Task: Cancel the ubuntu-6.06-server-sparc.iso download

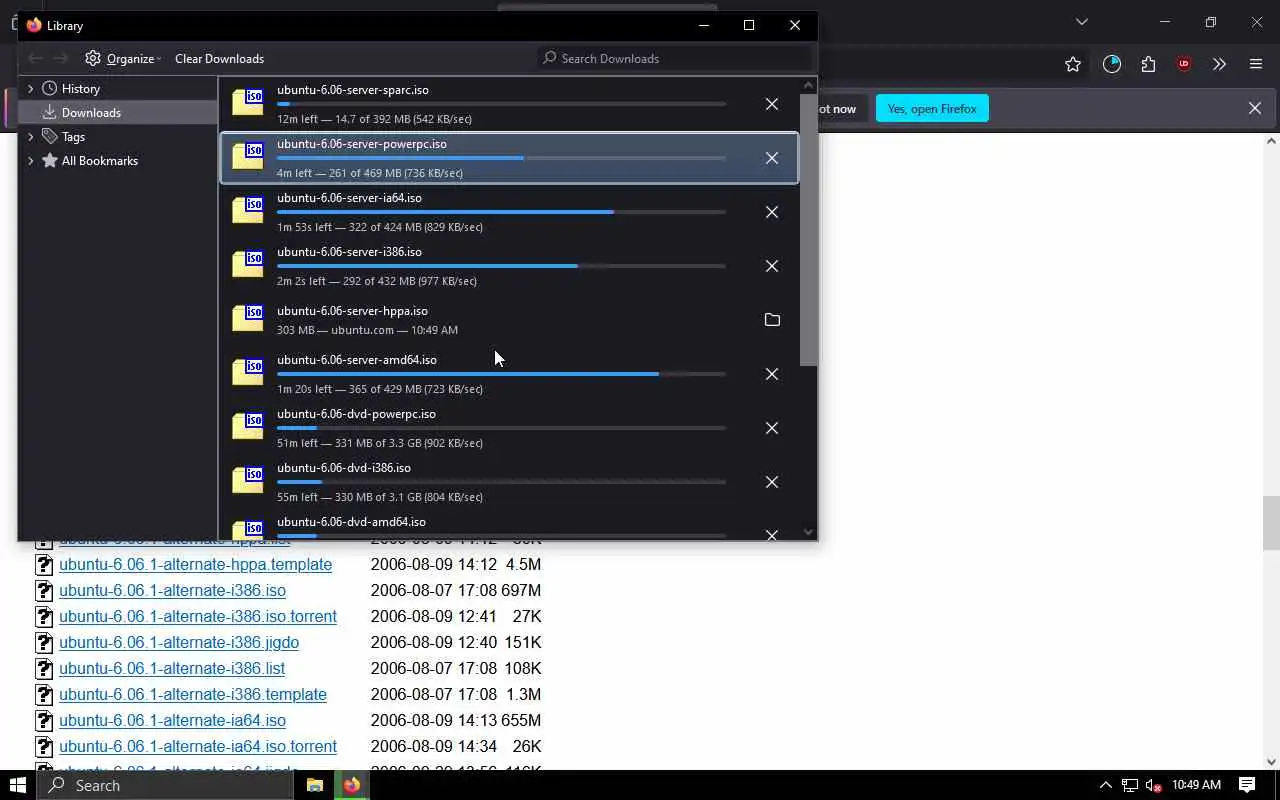Action: tap(772, 104)
